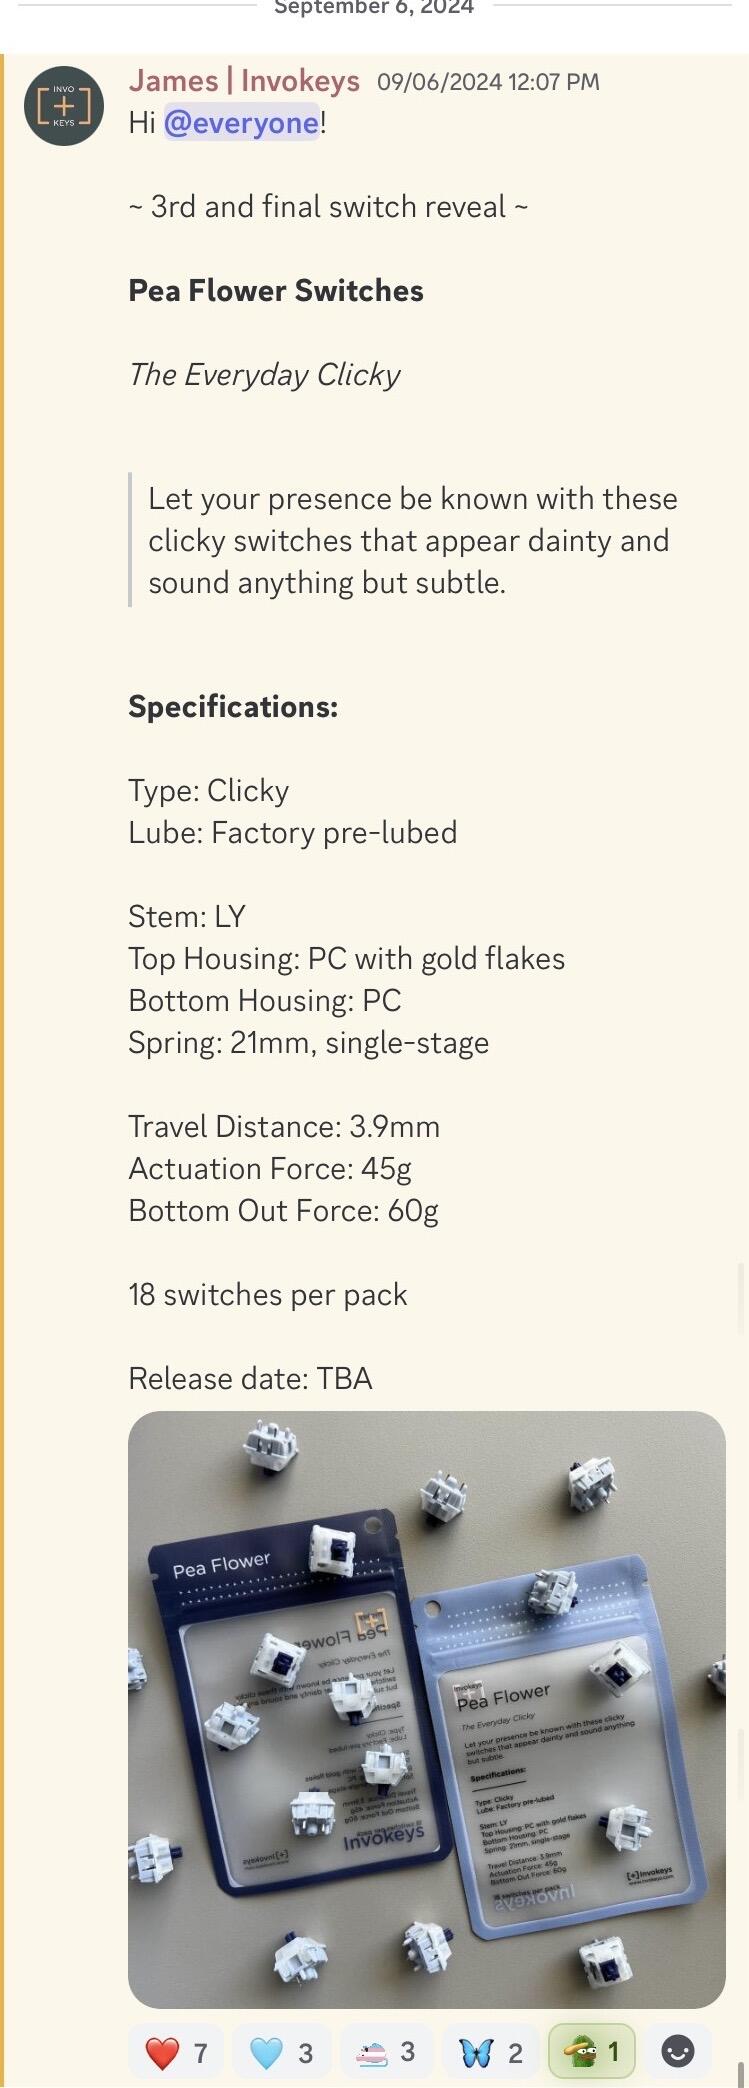749x2088 pixels.
Task: Tap the September 6, 2024 date divider
Action: [x=374, y=8]
